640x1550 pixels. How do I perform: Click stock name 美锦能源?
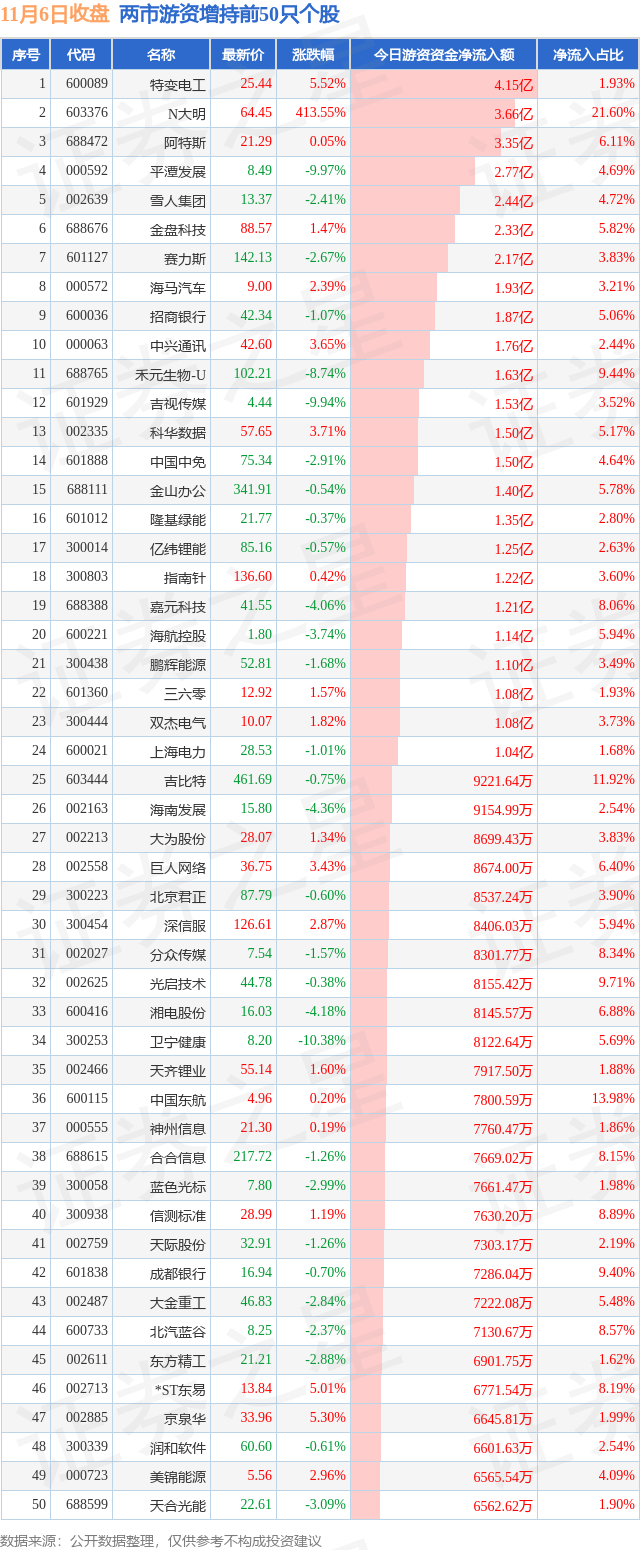pyautogui.click(x=178, y=1477)
